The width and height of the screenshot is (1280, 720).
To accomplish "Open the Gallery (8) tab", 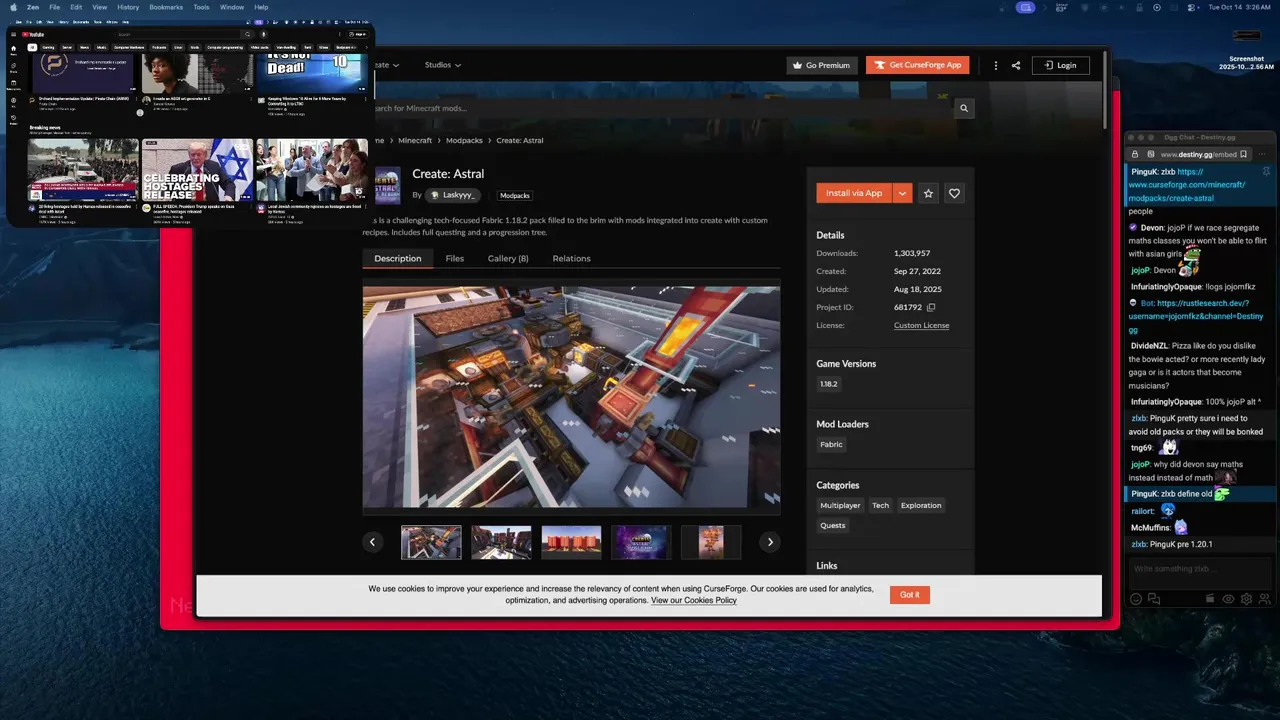I will pyautogui.click(x=508, y=258).
